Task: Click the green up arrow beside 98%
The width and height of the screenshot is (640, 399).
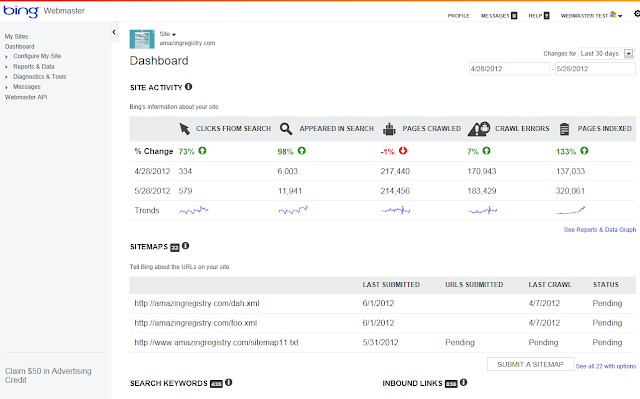Action: [302, 151]
